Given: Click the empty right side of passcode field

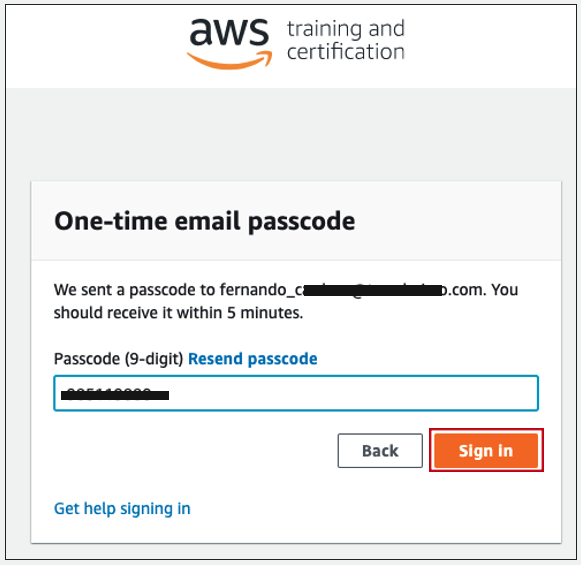Looking at the screenshot, I should click(x=352, y=393).
